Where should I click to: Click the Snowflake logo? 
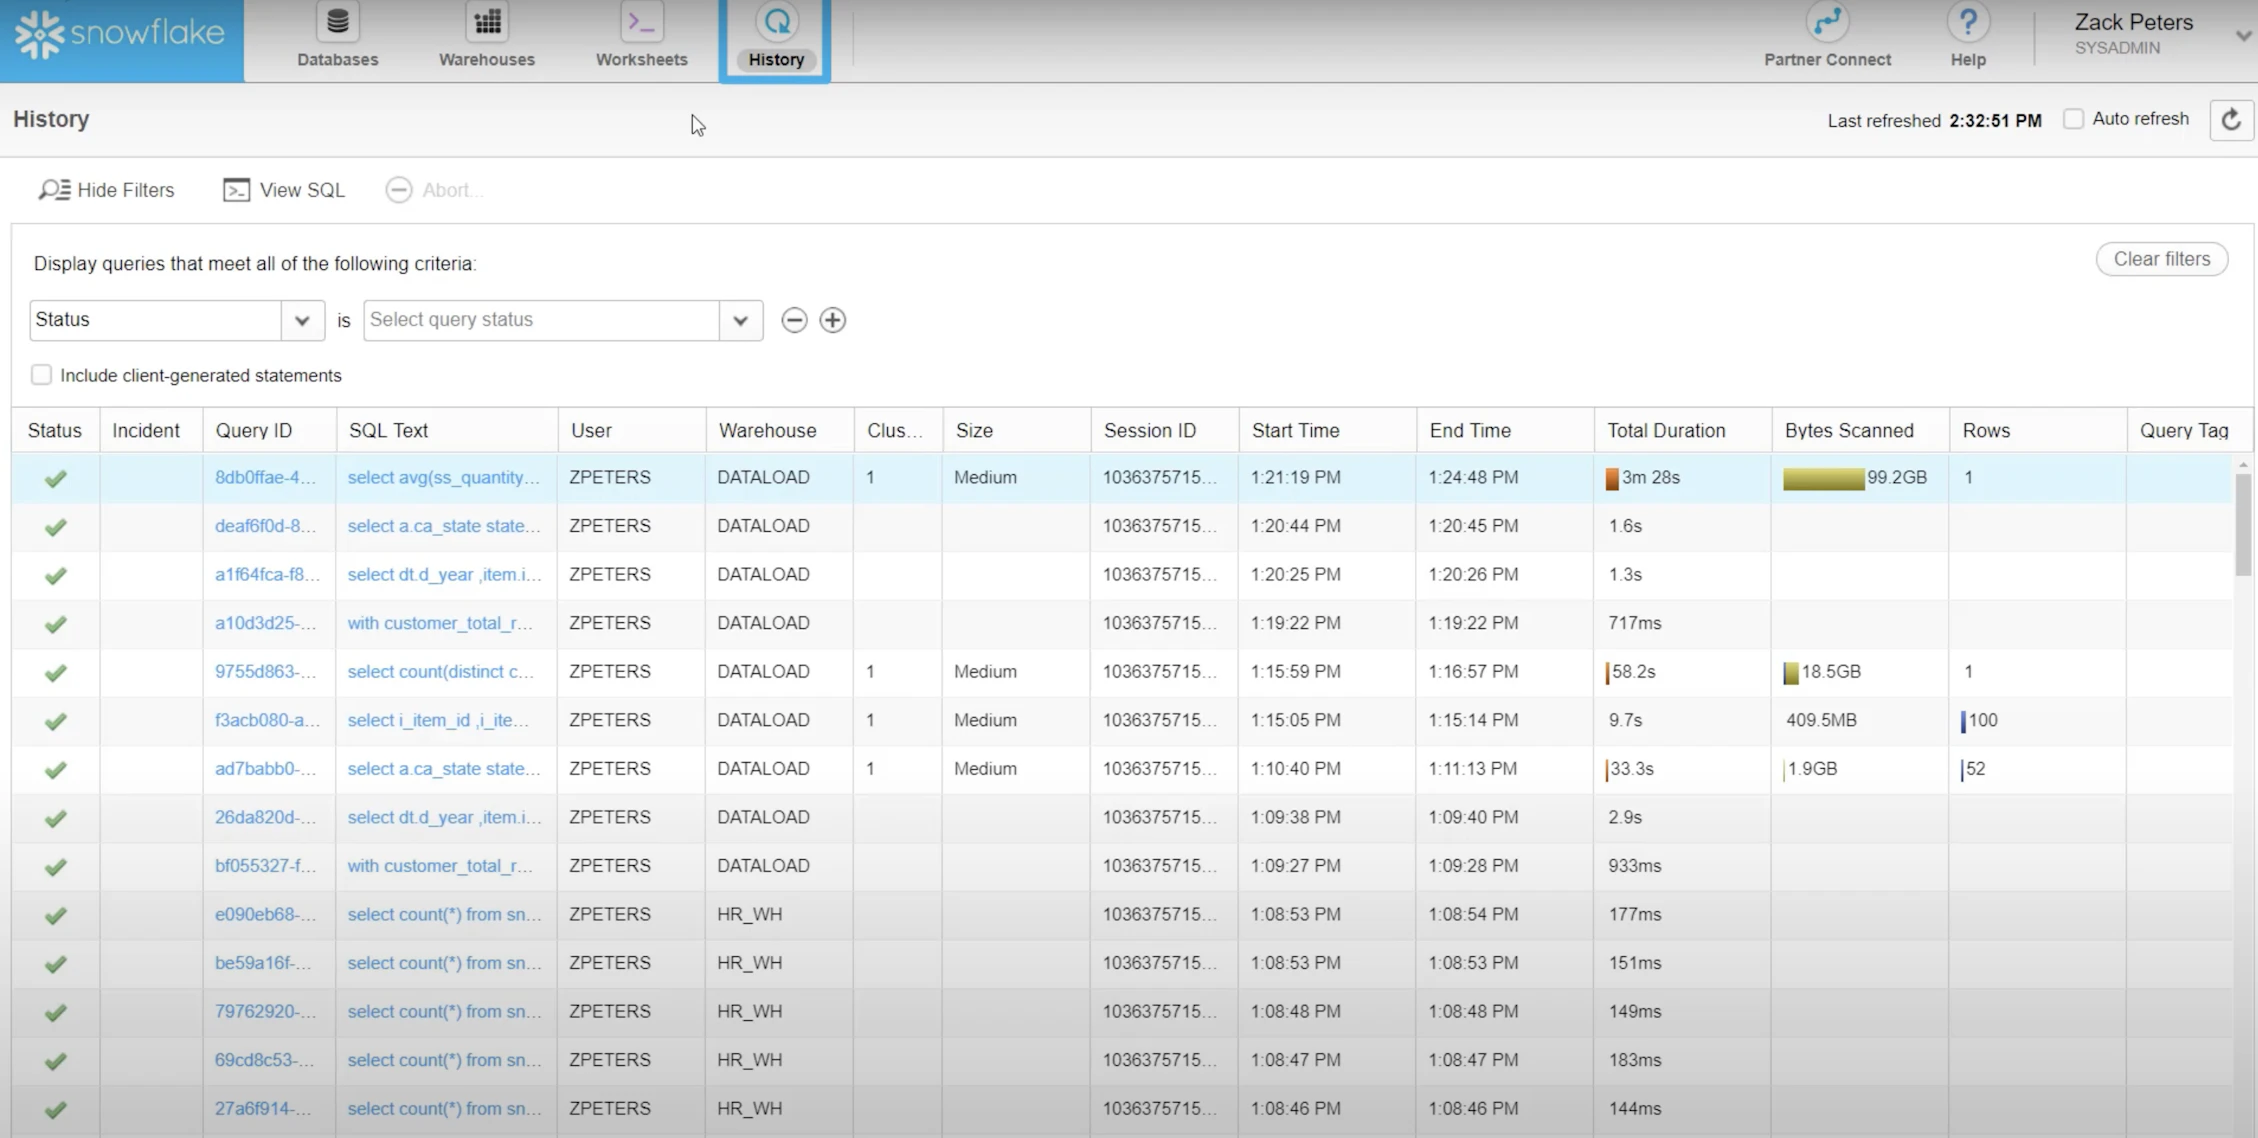click(x=118, y=33)
